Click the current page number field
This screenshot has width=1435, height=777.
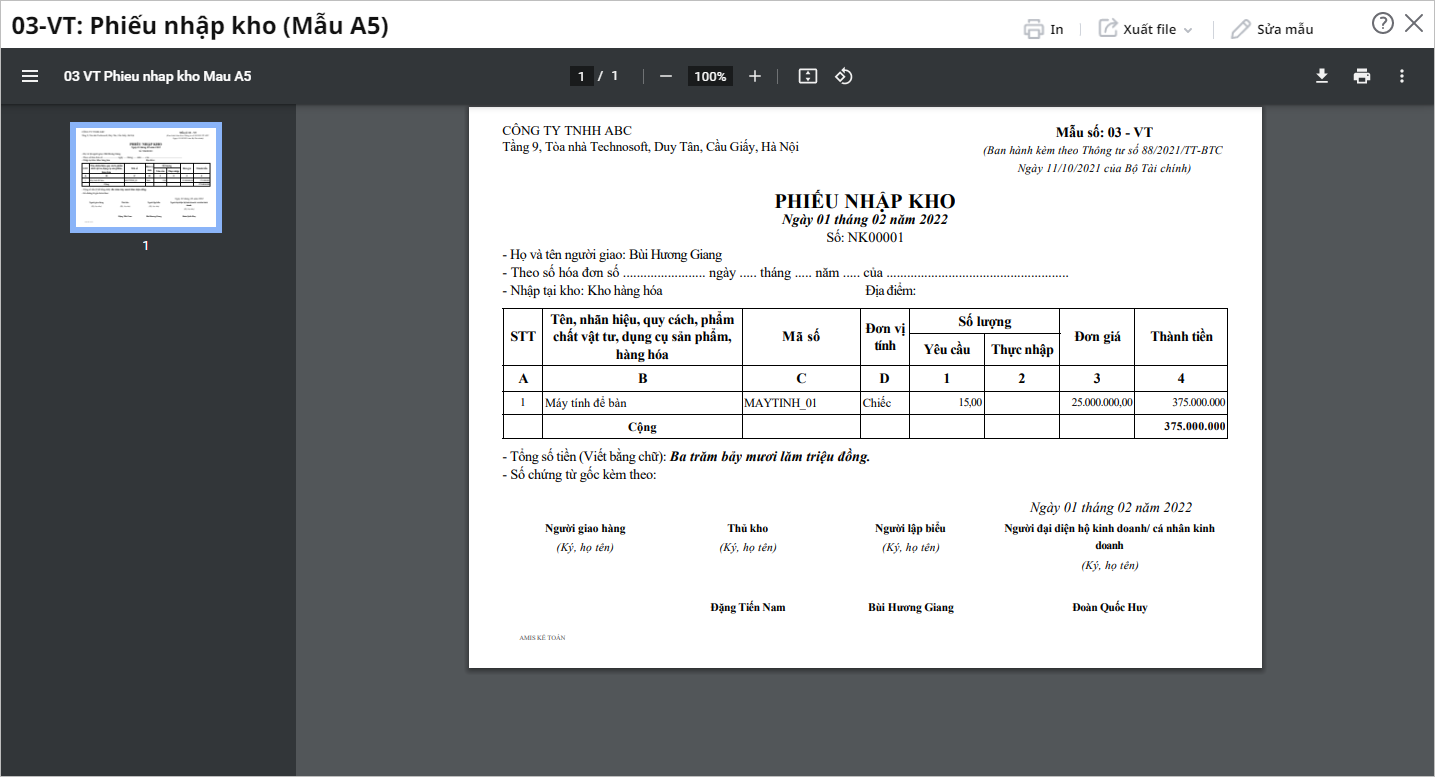coord(581,76)
